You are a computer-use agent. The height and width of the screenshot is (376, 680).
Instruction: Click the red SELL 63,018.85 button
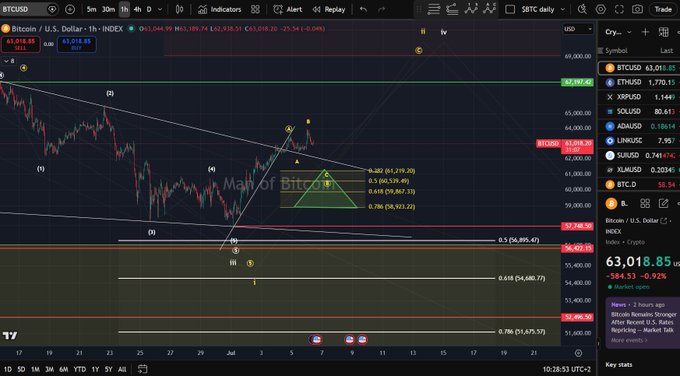point(21,44)
